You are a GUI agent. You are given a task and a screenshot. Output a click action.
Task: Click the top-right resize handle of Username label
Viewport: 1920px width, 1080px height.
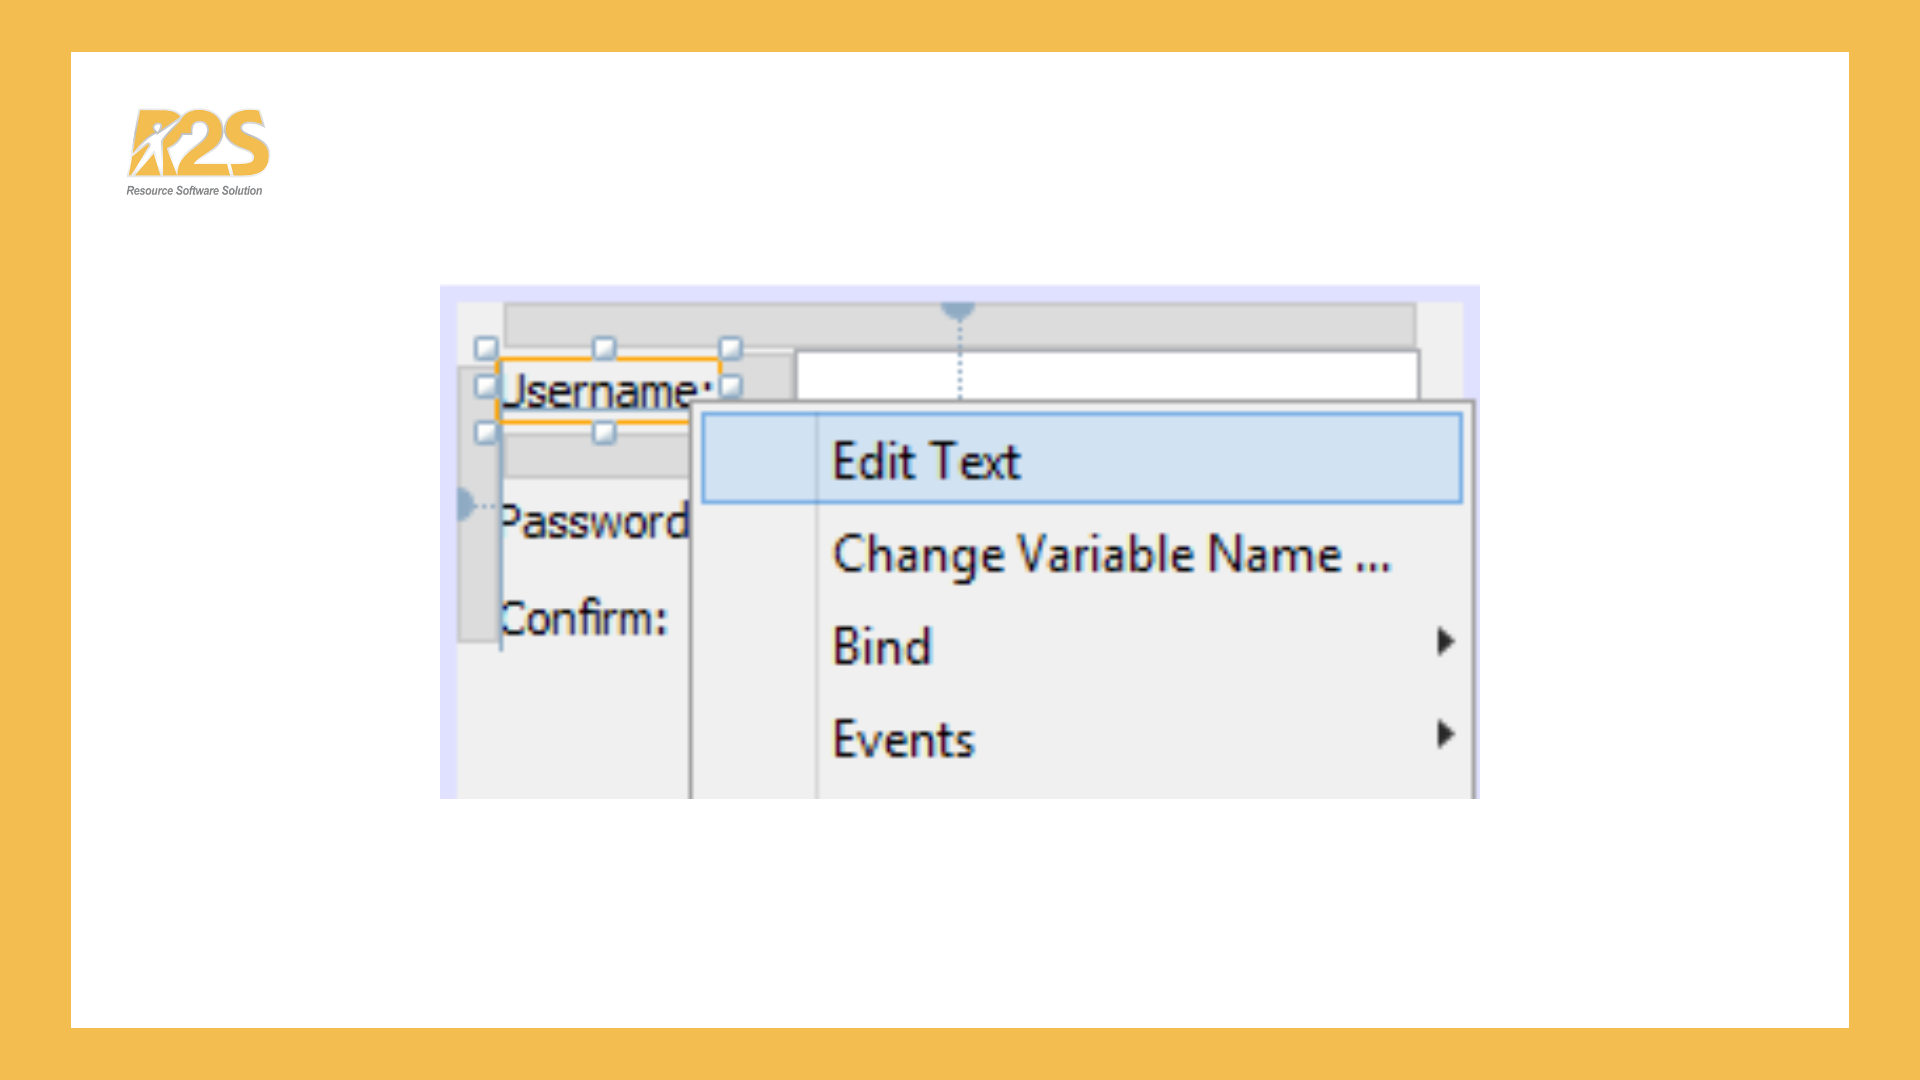click(x=731, y=348)
